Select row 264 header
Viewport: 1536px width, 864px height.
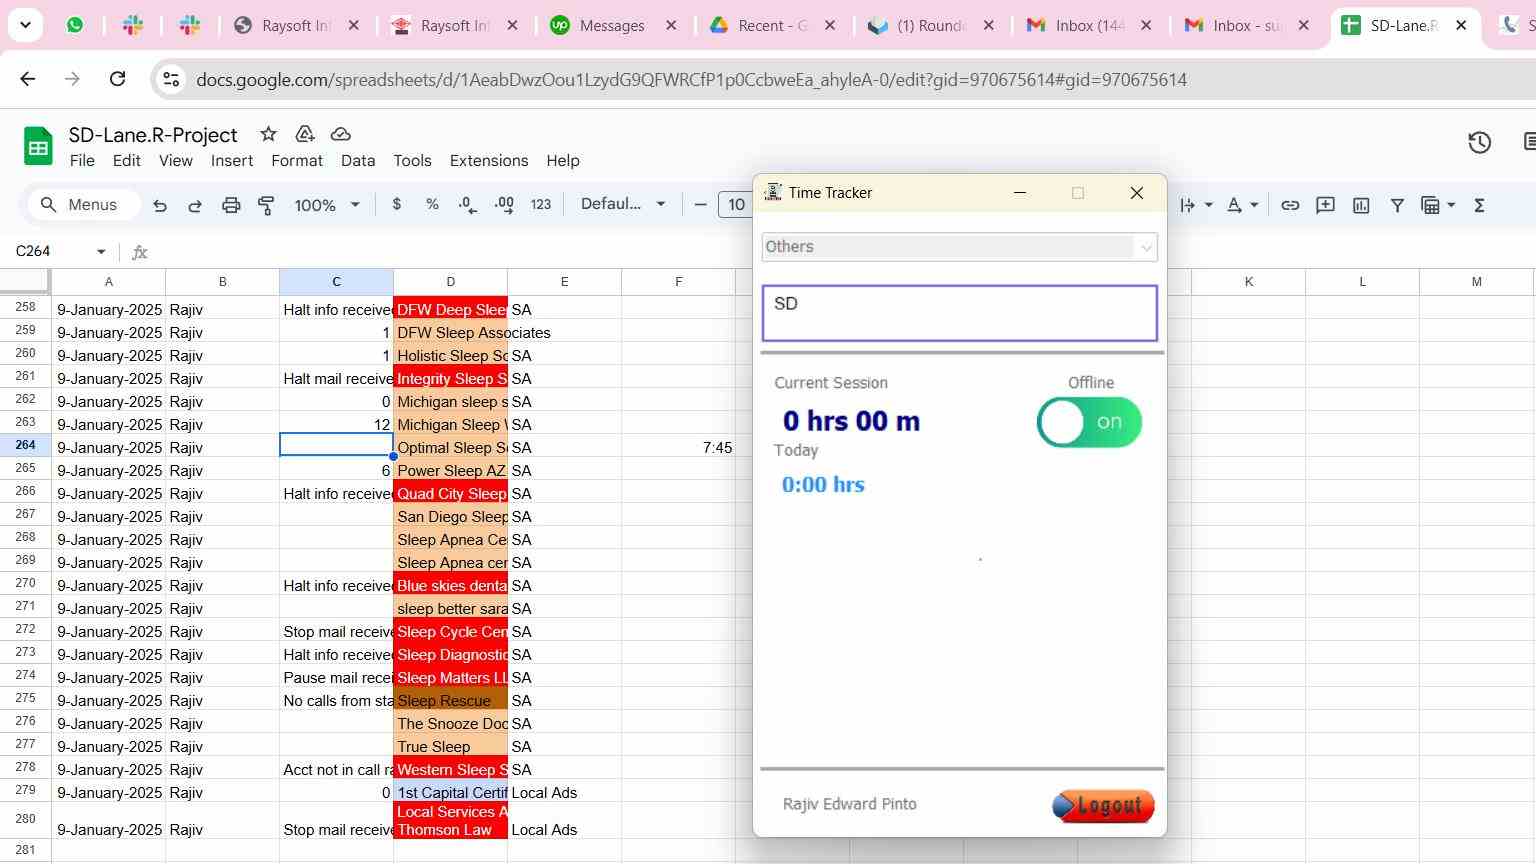[x=25, y=446]
